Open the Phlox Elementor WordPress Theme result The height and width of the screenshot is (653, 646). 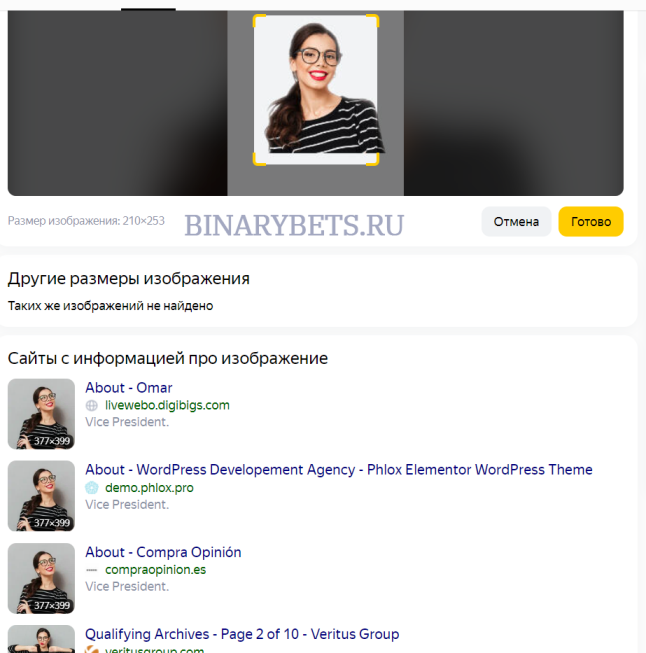pos(339,470)
